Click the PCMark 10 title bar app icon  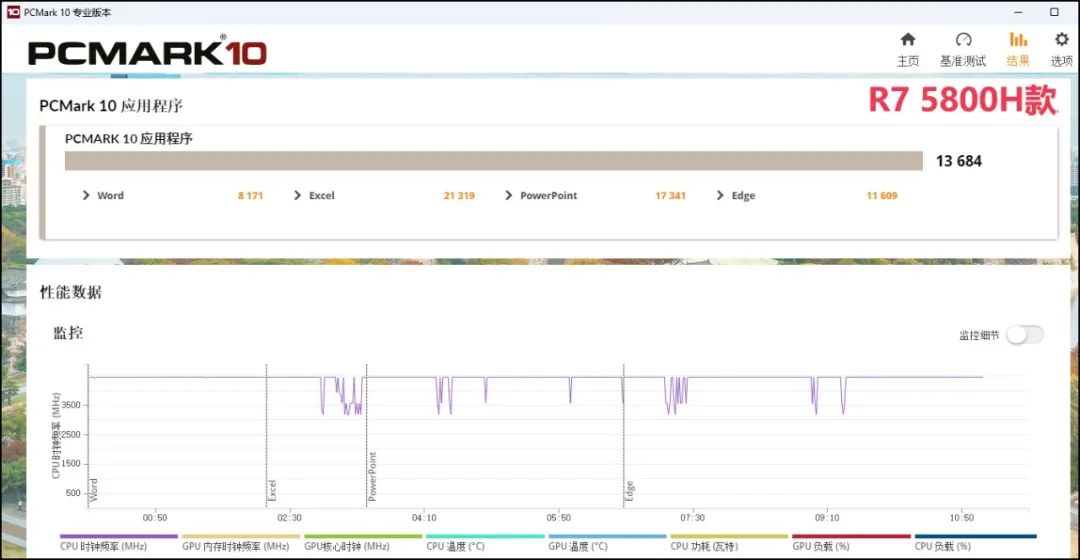click(10, 12)
